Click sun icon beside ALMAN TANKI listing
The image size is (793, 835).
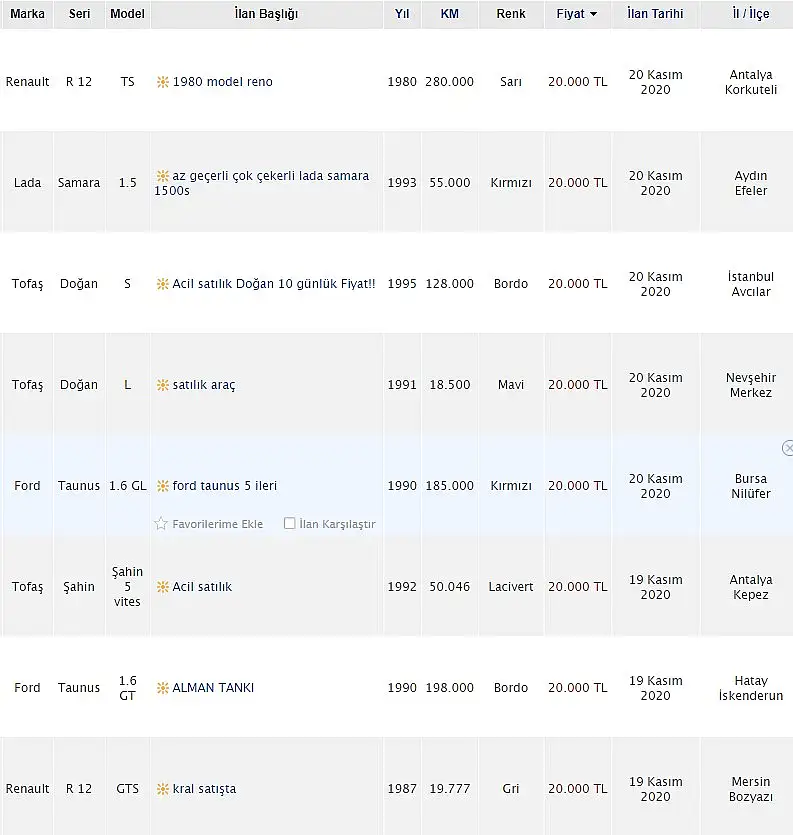[162, 687]
